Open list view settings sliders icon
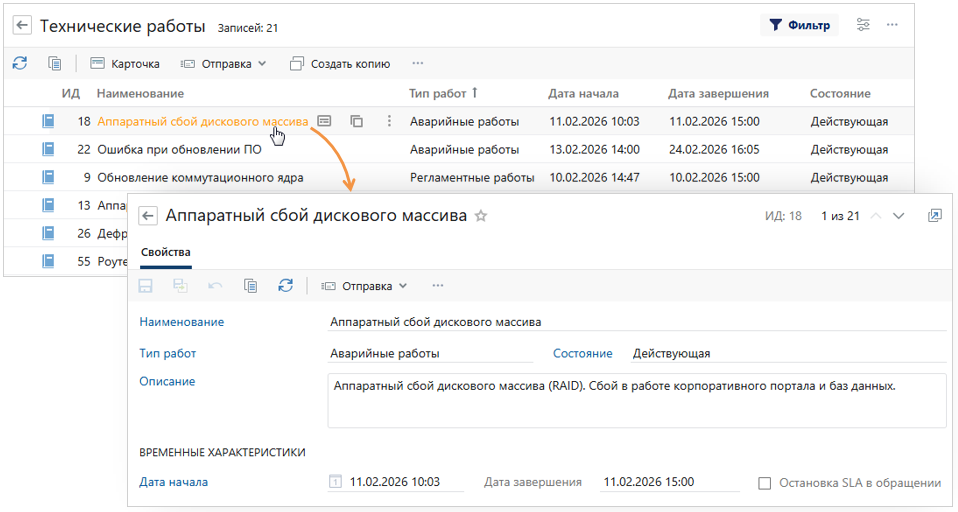 click(863, 25)
